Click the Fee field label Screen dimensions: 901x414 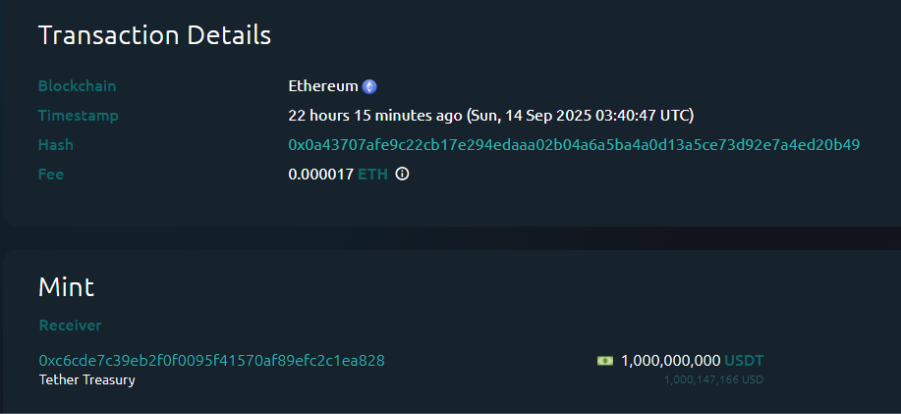pos(50,174)
